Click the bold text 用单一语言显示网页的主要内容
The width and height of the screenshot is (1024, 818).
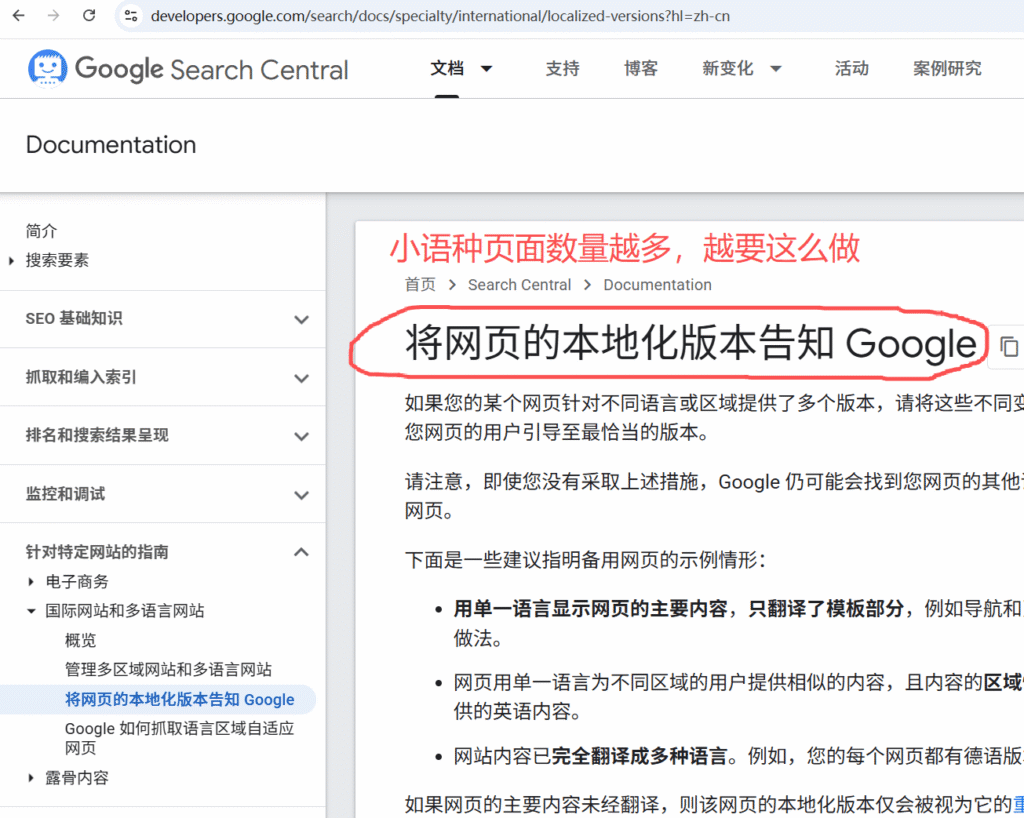click(590, 608)
